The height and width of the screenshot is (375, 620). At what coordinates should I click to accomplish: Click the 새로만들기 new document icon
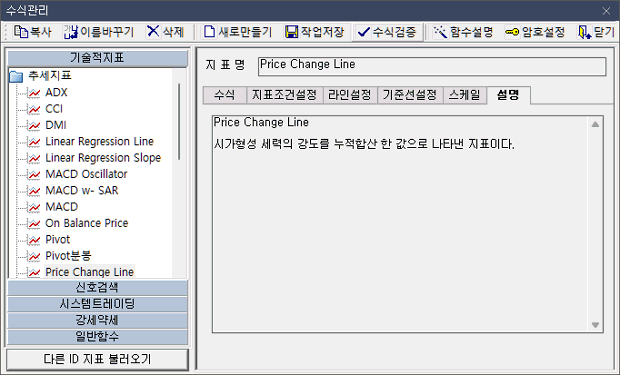click(209, 32)
